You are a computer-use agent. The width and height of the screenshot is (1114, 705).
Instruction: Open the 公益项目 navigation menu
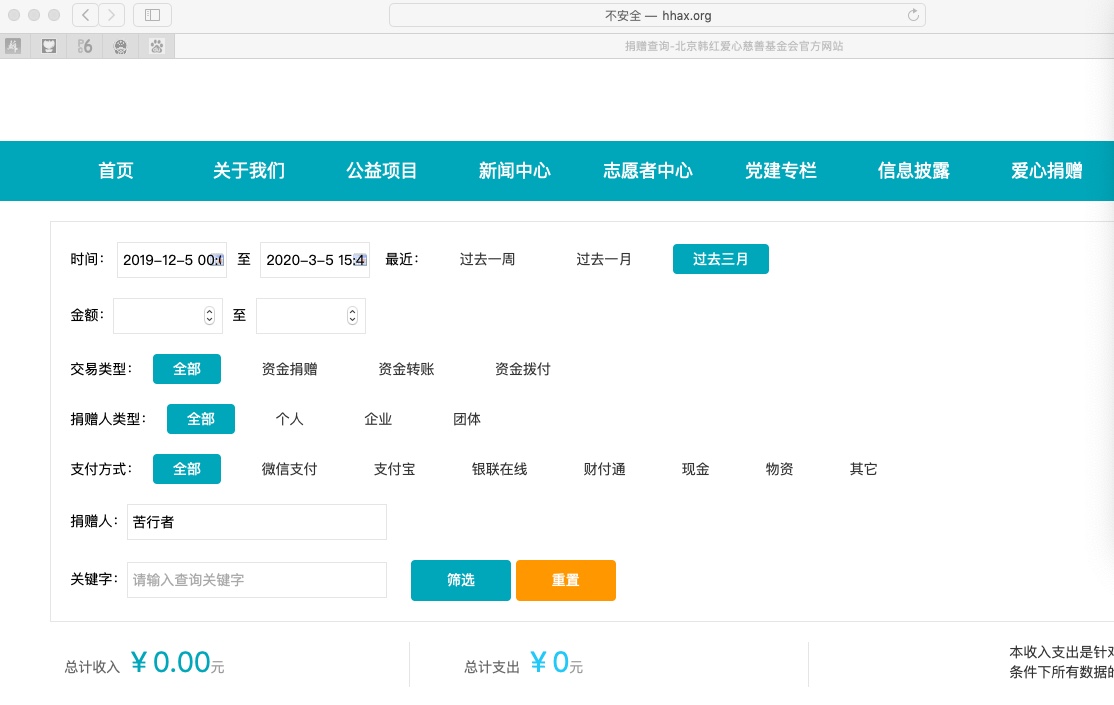click(382, 171)
